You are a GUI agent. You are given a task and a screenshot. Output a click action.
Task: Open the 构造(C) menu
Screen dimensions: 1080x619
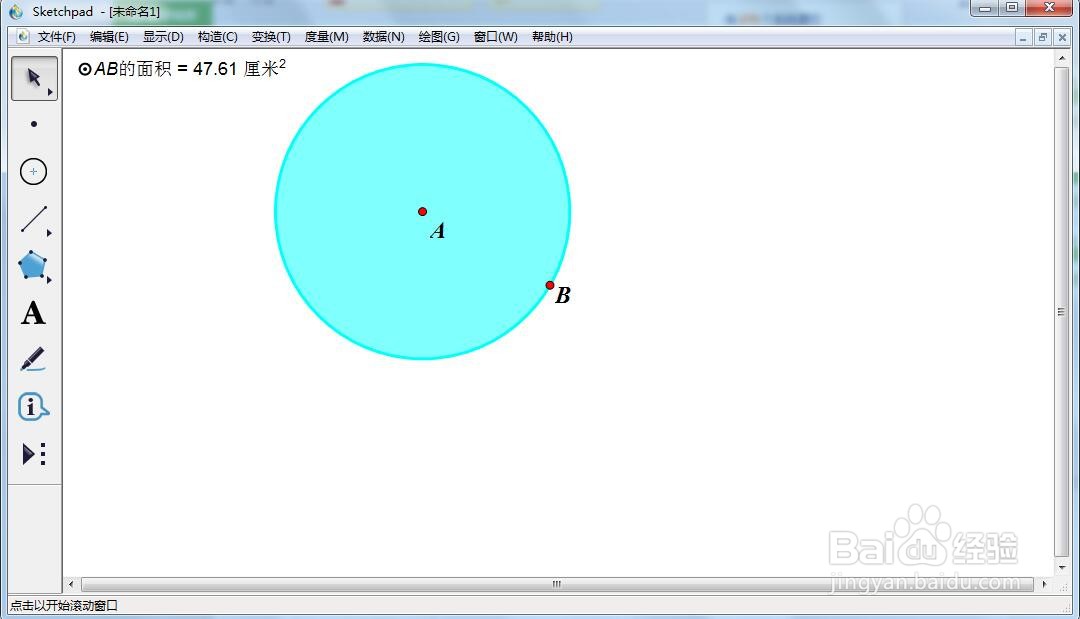218,36
